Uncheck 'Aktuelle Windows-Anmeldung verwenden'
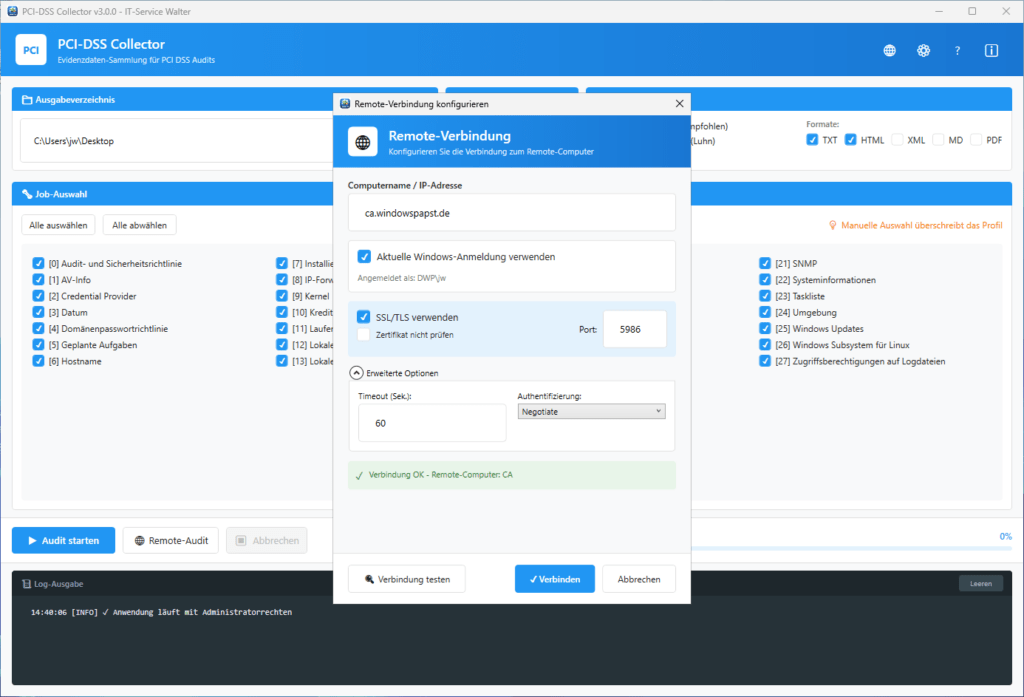Viewport: 1024px width, 697px height. [x=363, y=256]
